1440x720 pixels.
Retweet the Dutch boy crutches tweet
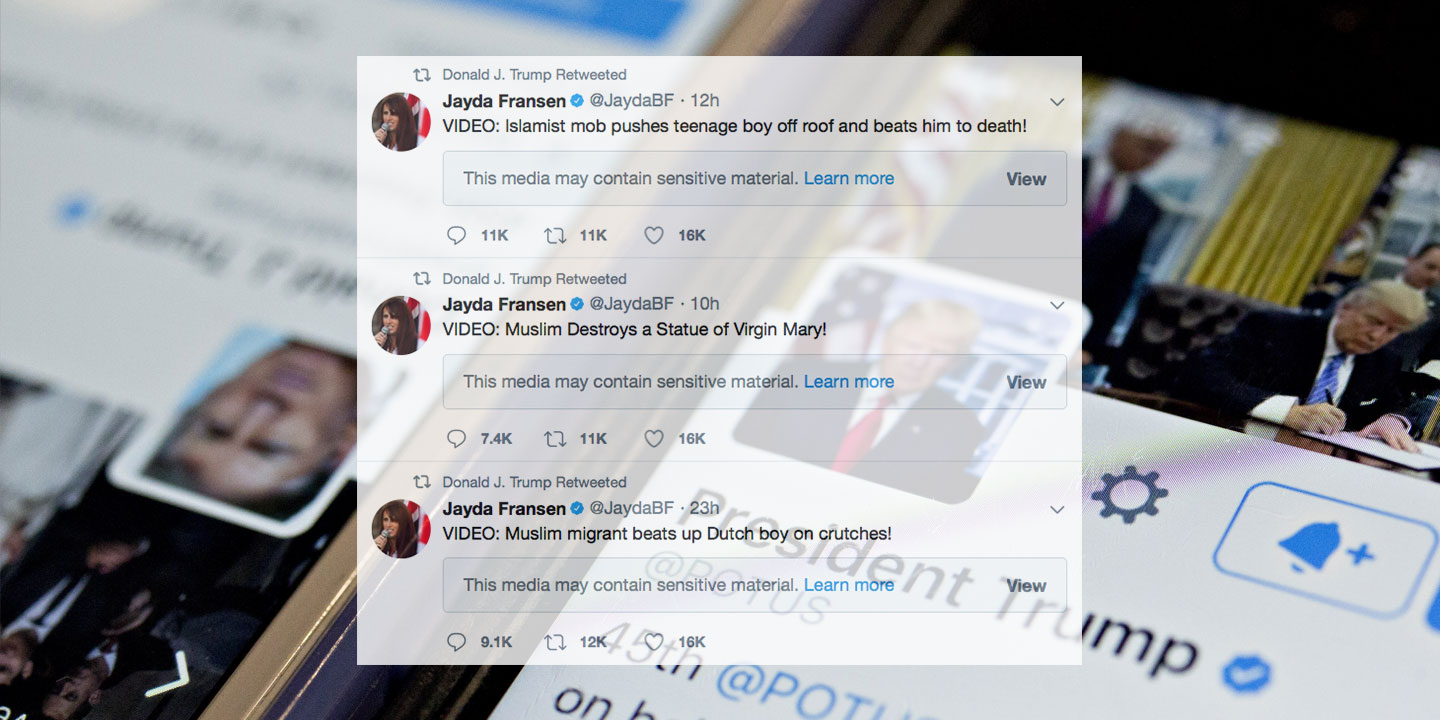555,642
